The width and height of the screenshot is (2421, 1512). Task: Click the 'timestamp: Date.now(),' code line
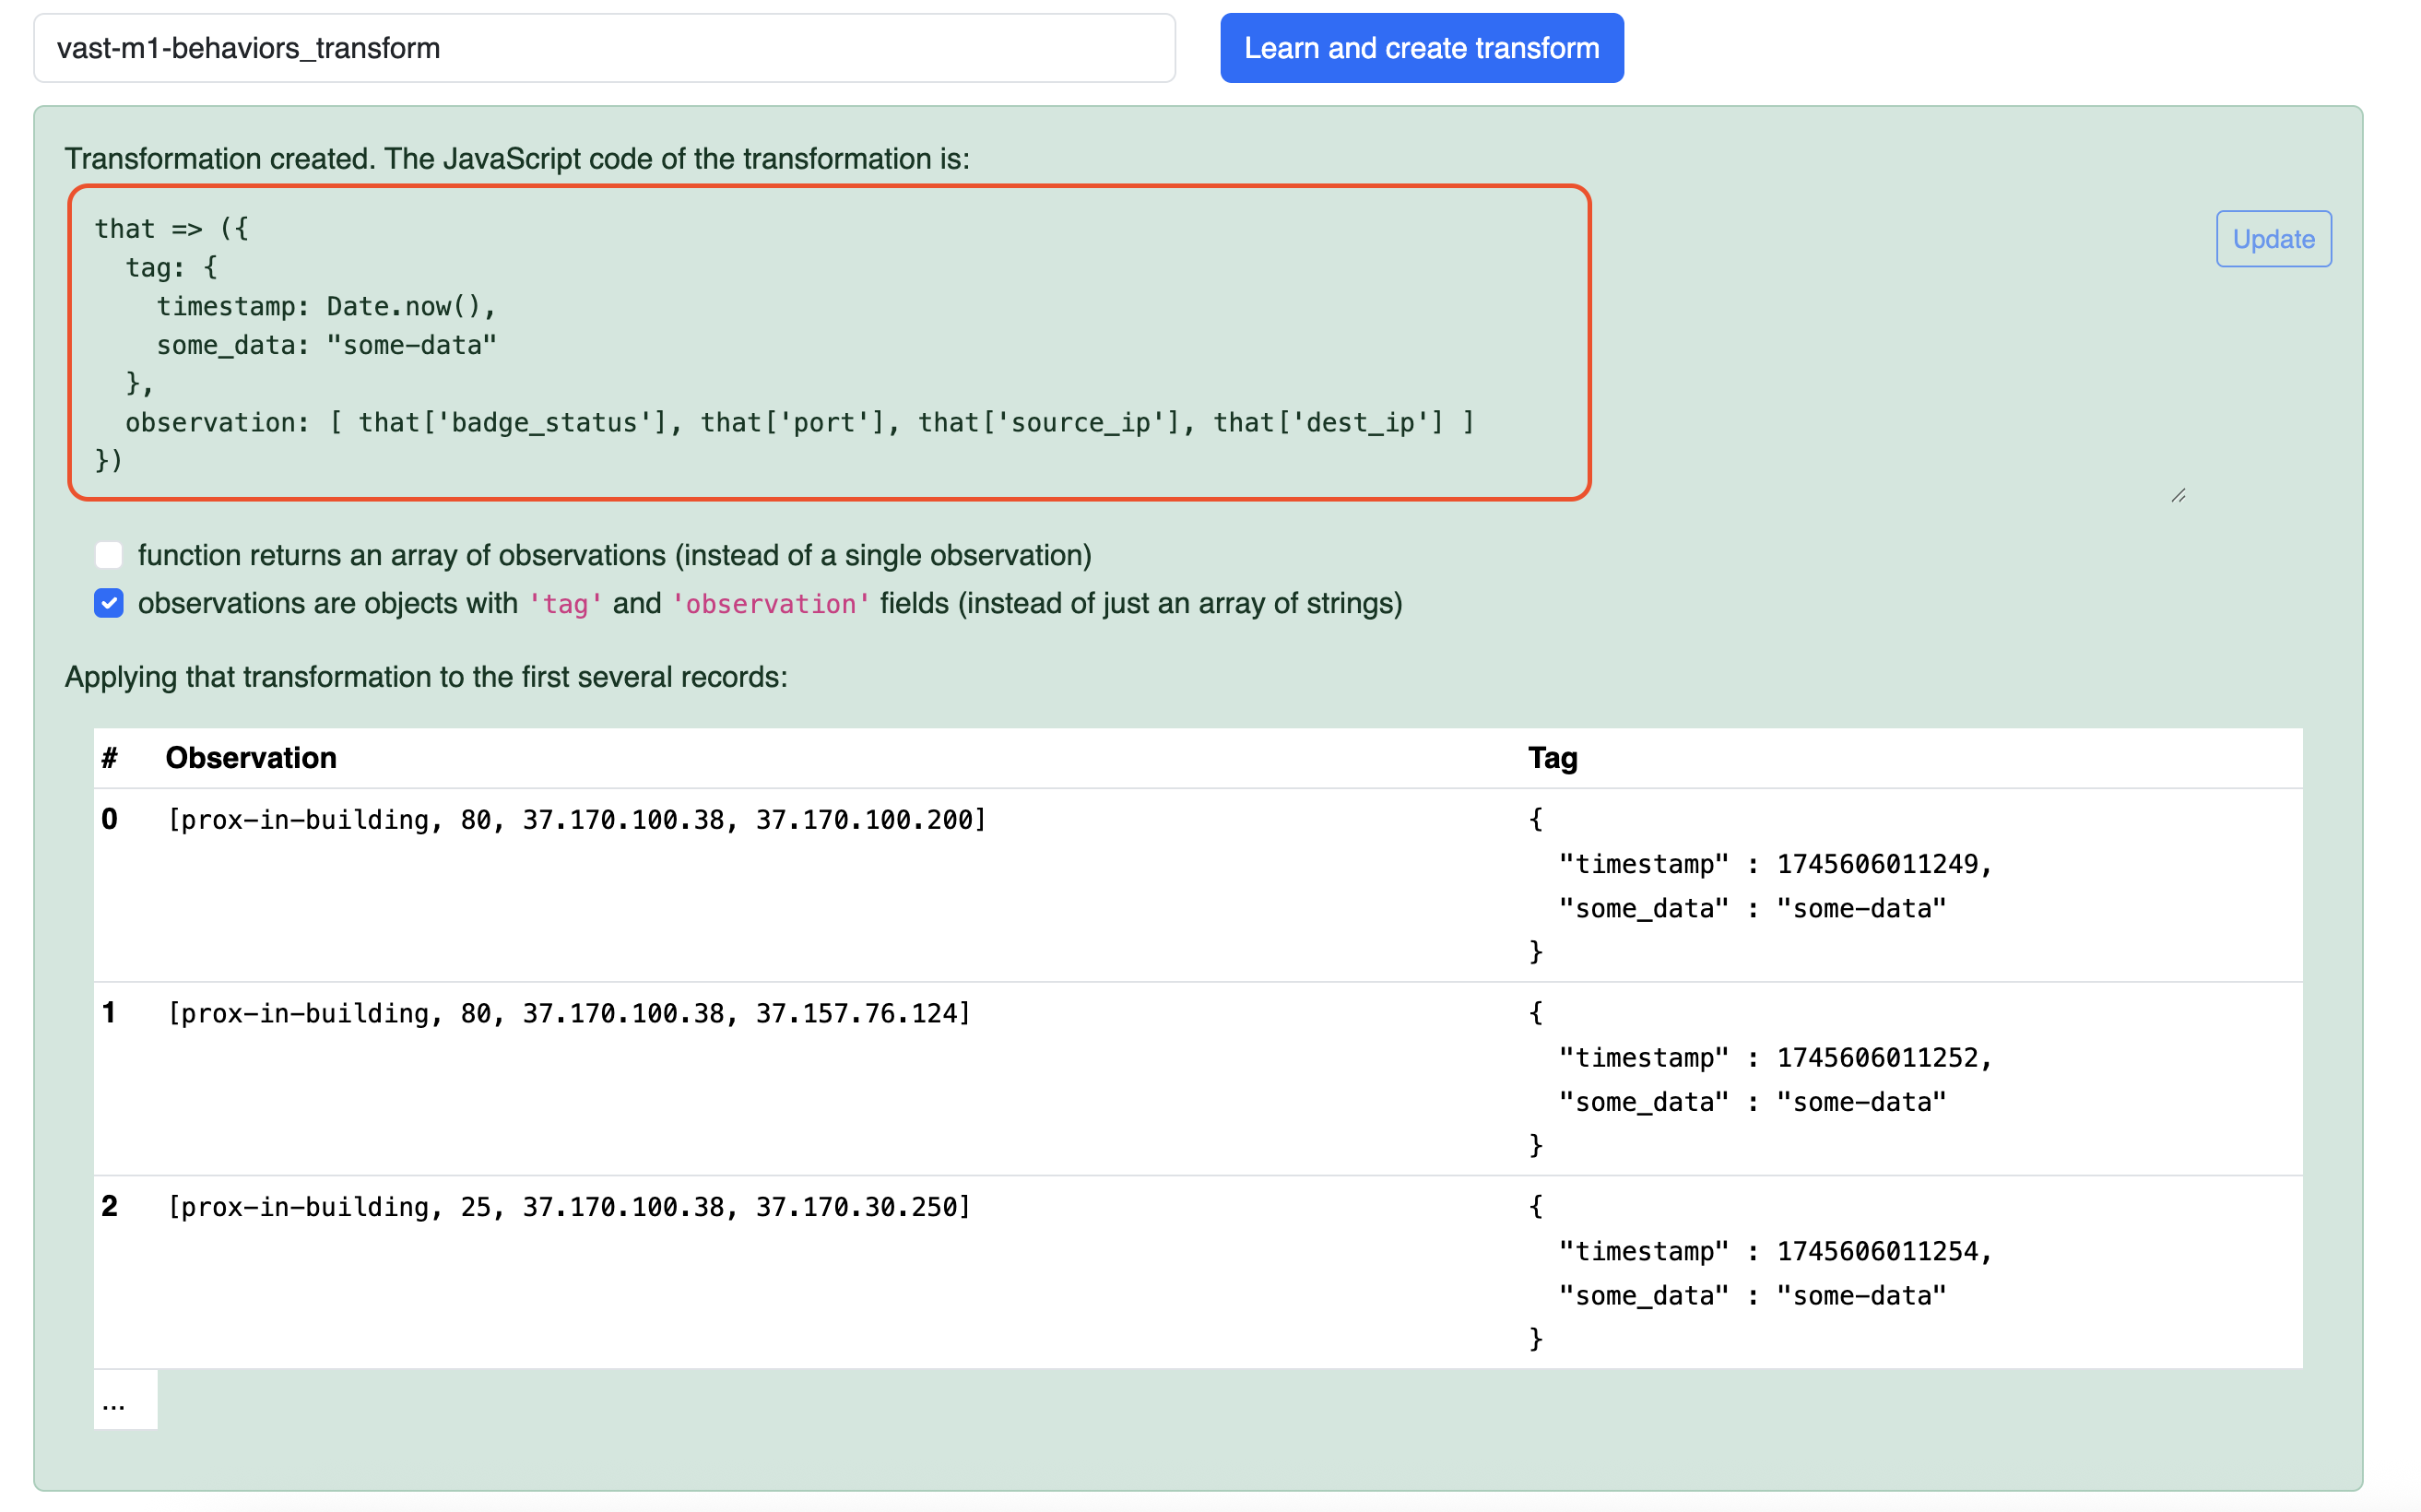(326, 306)
